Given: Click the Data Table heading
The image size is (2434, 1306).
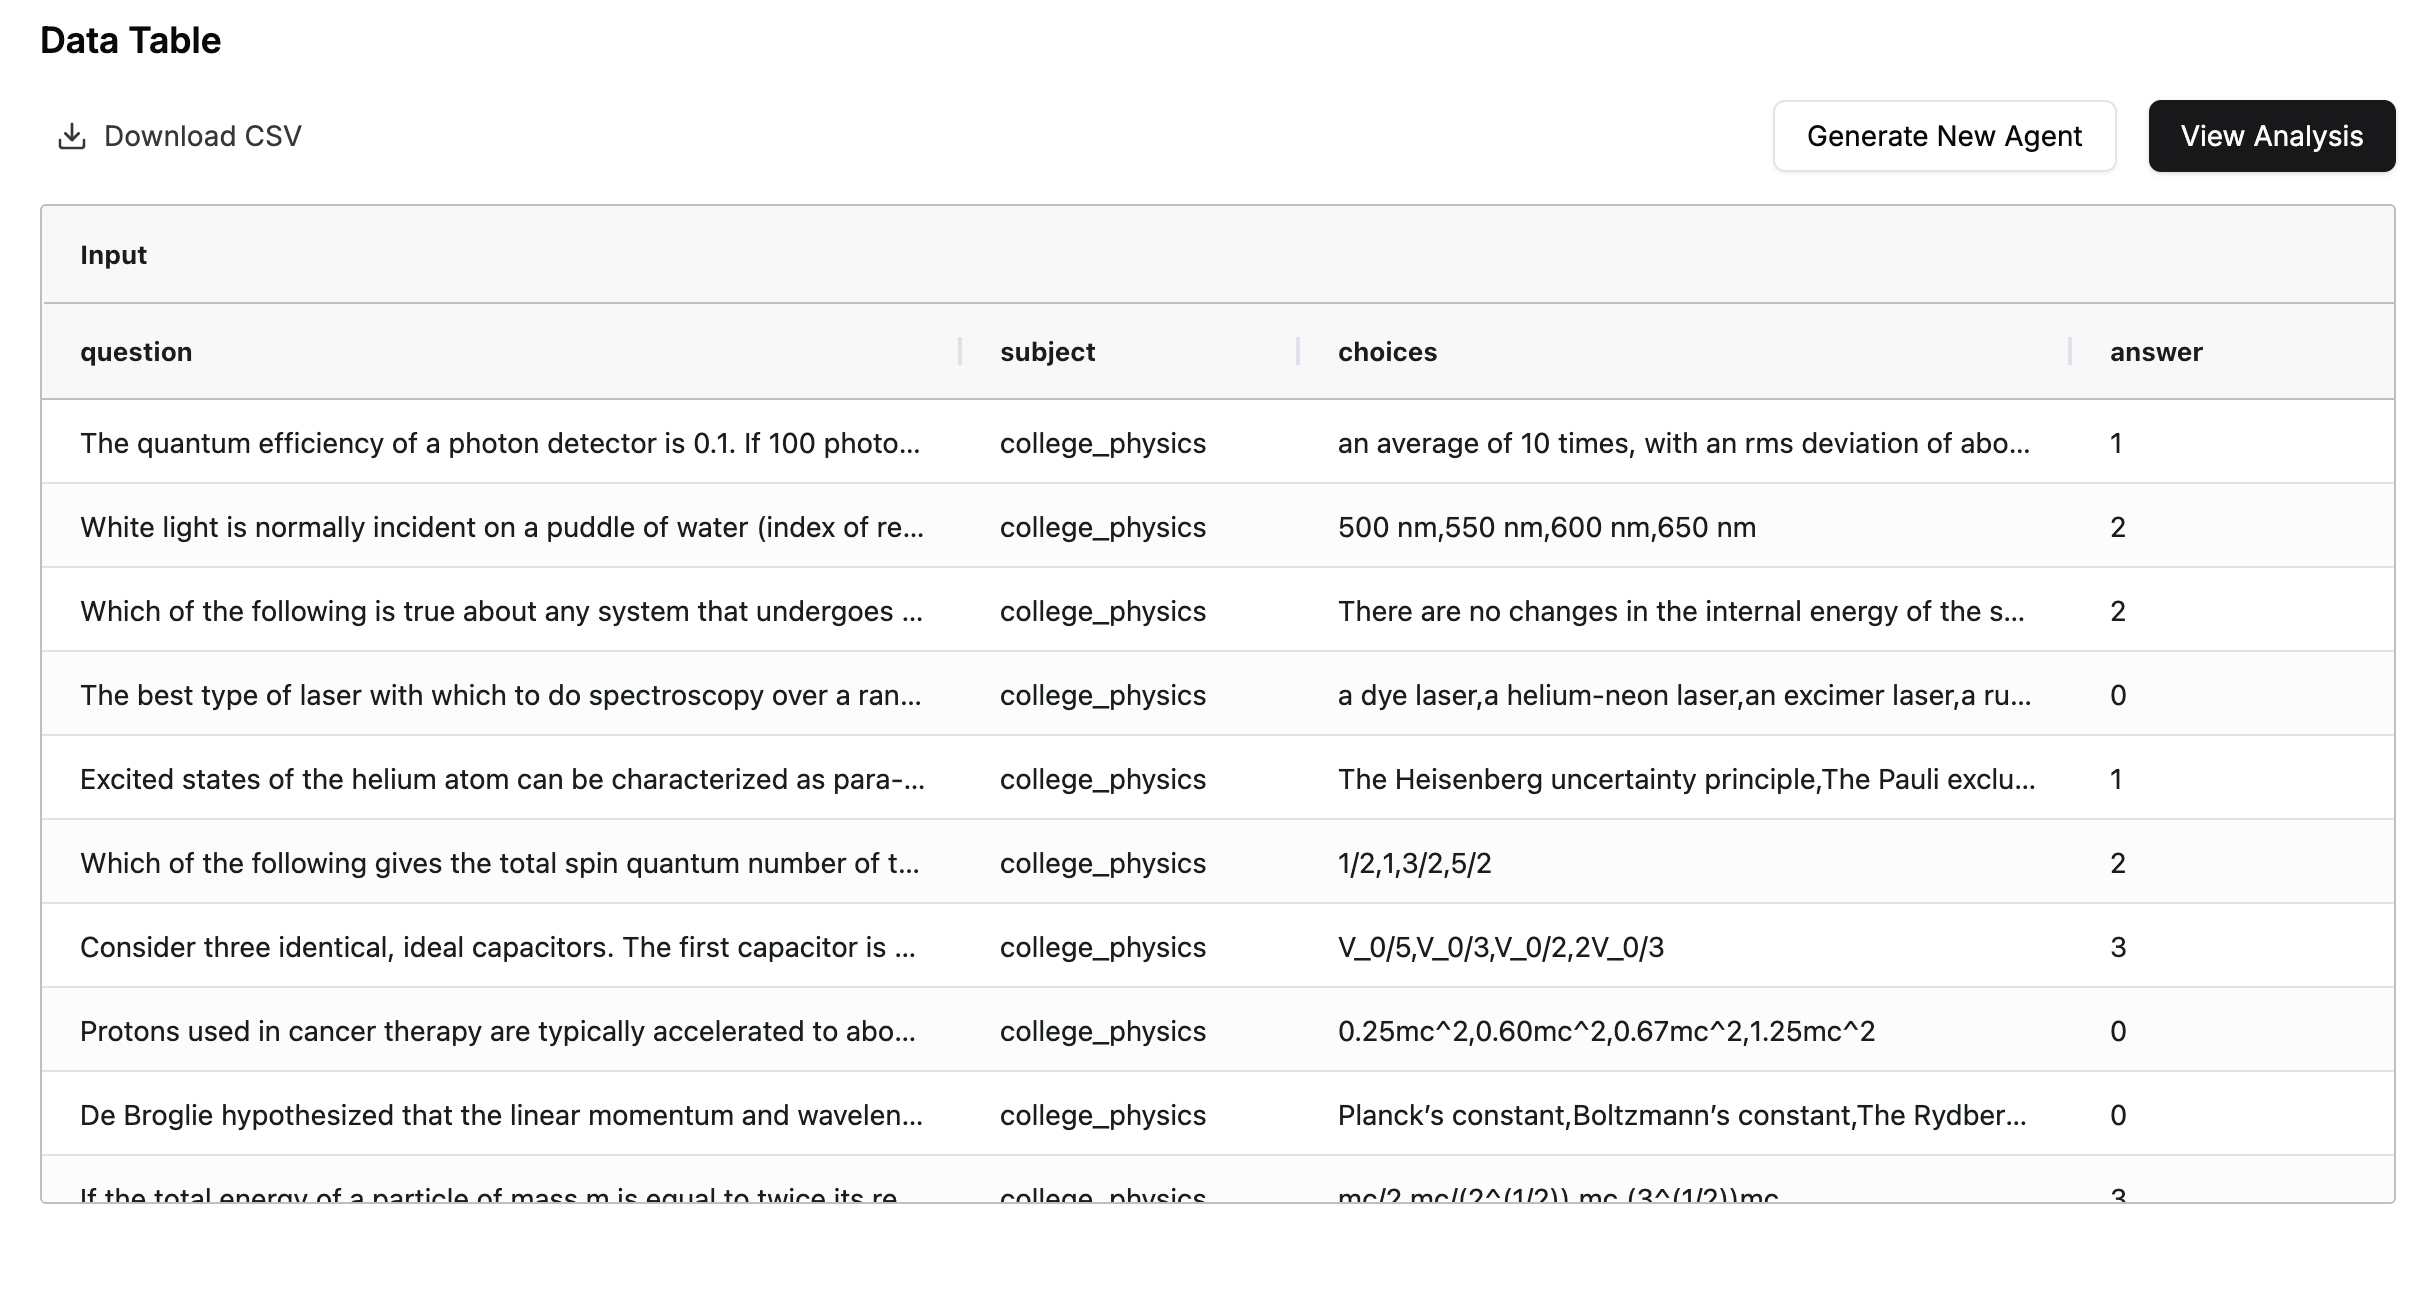Looking at the screenshot, I should pos(131,41).
